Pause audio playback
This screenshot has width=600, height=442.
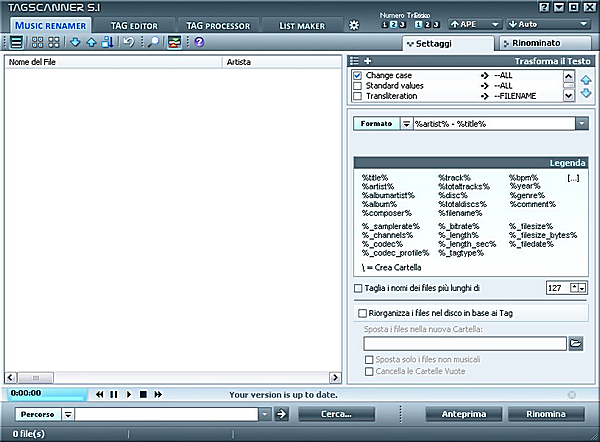(x=114, y=394)
